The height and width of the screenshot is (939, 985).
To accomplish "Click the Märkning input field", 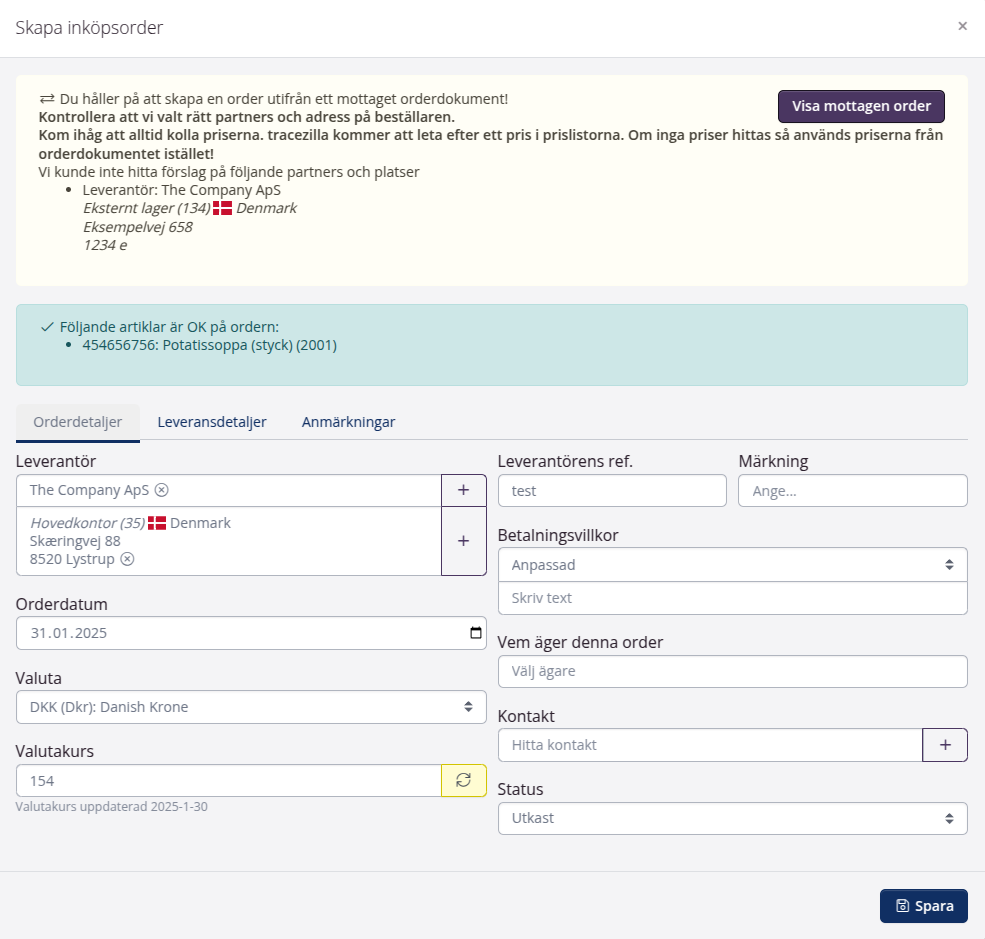I will pos(852,491).
